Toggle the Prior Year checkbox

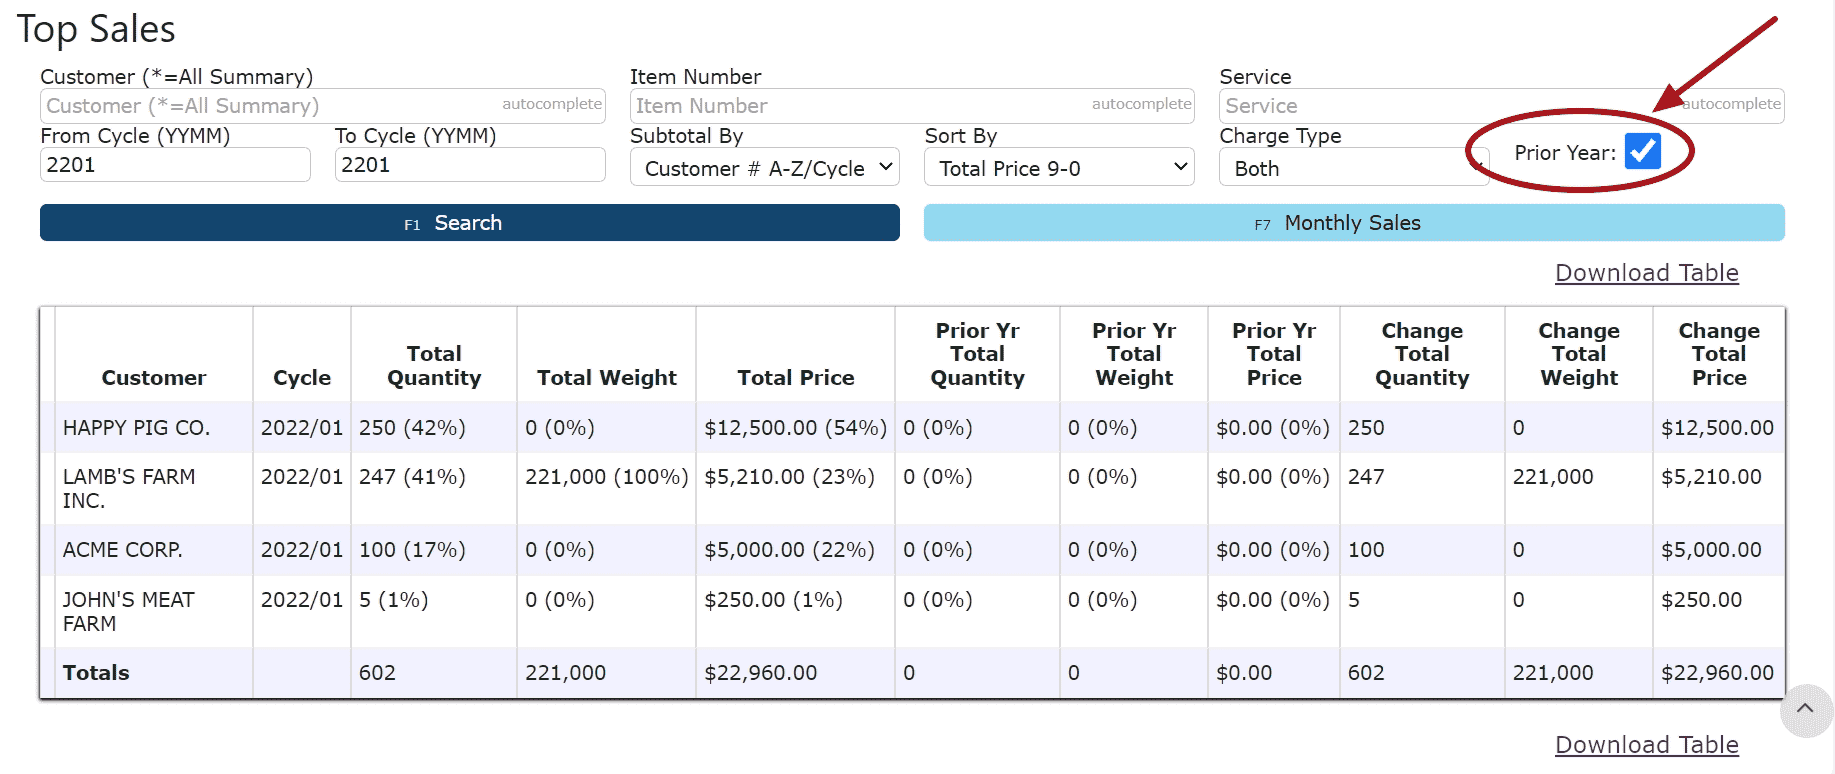click(x=1642, y=151)
